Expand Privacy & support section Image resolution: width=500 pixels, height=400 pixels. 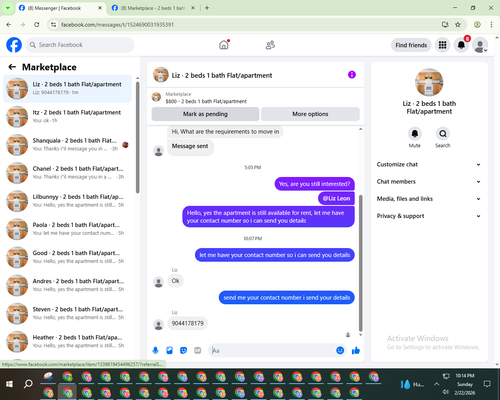pyautogui.click(x=429, y=216)
